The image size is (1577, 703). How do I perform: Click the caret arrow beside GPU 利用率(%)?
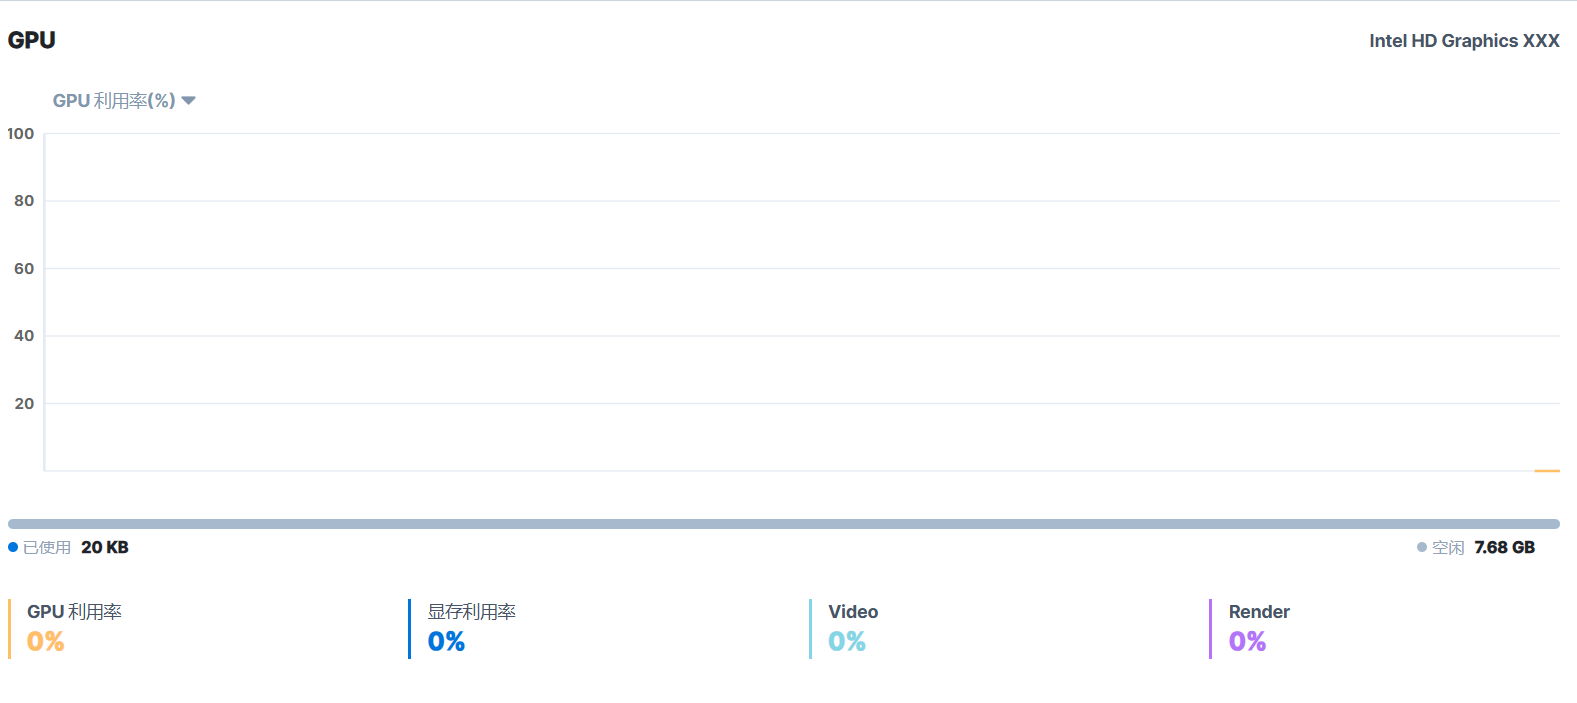(189, 101)
